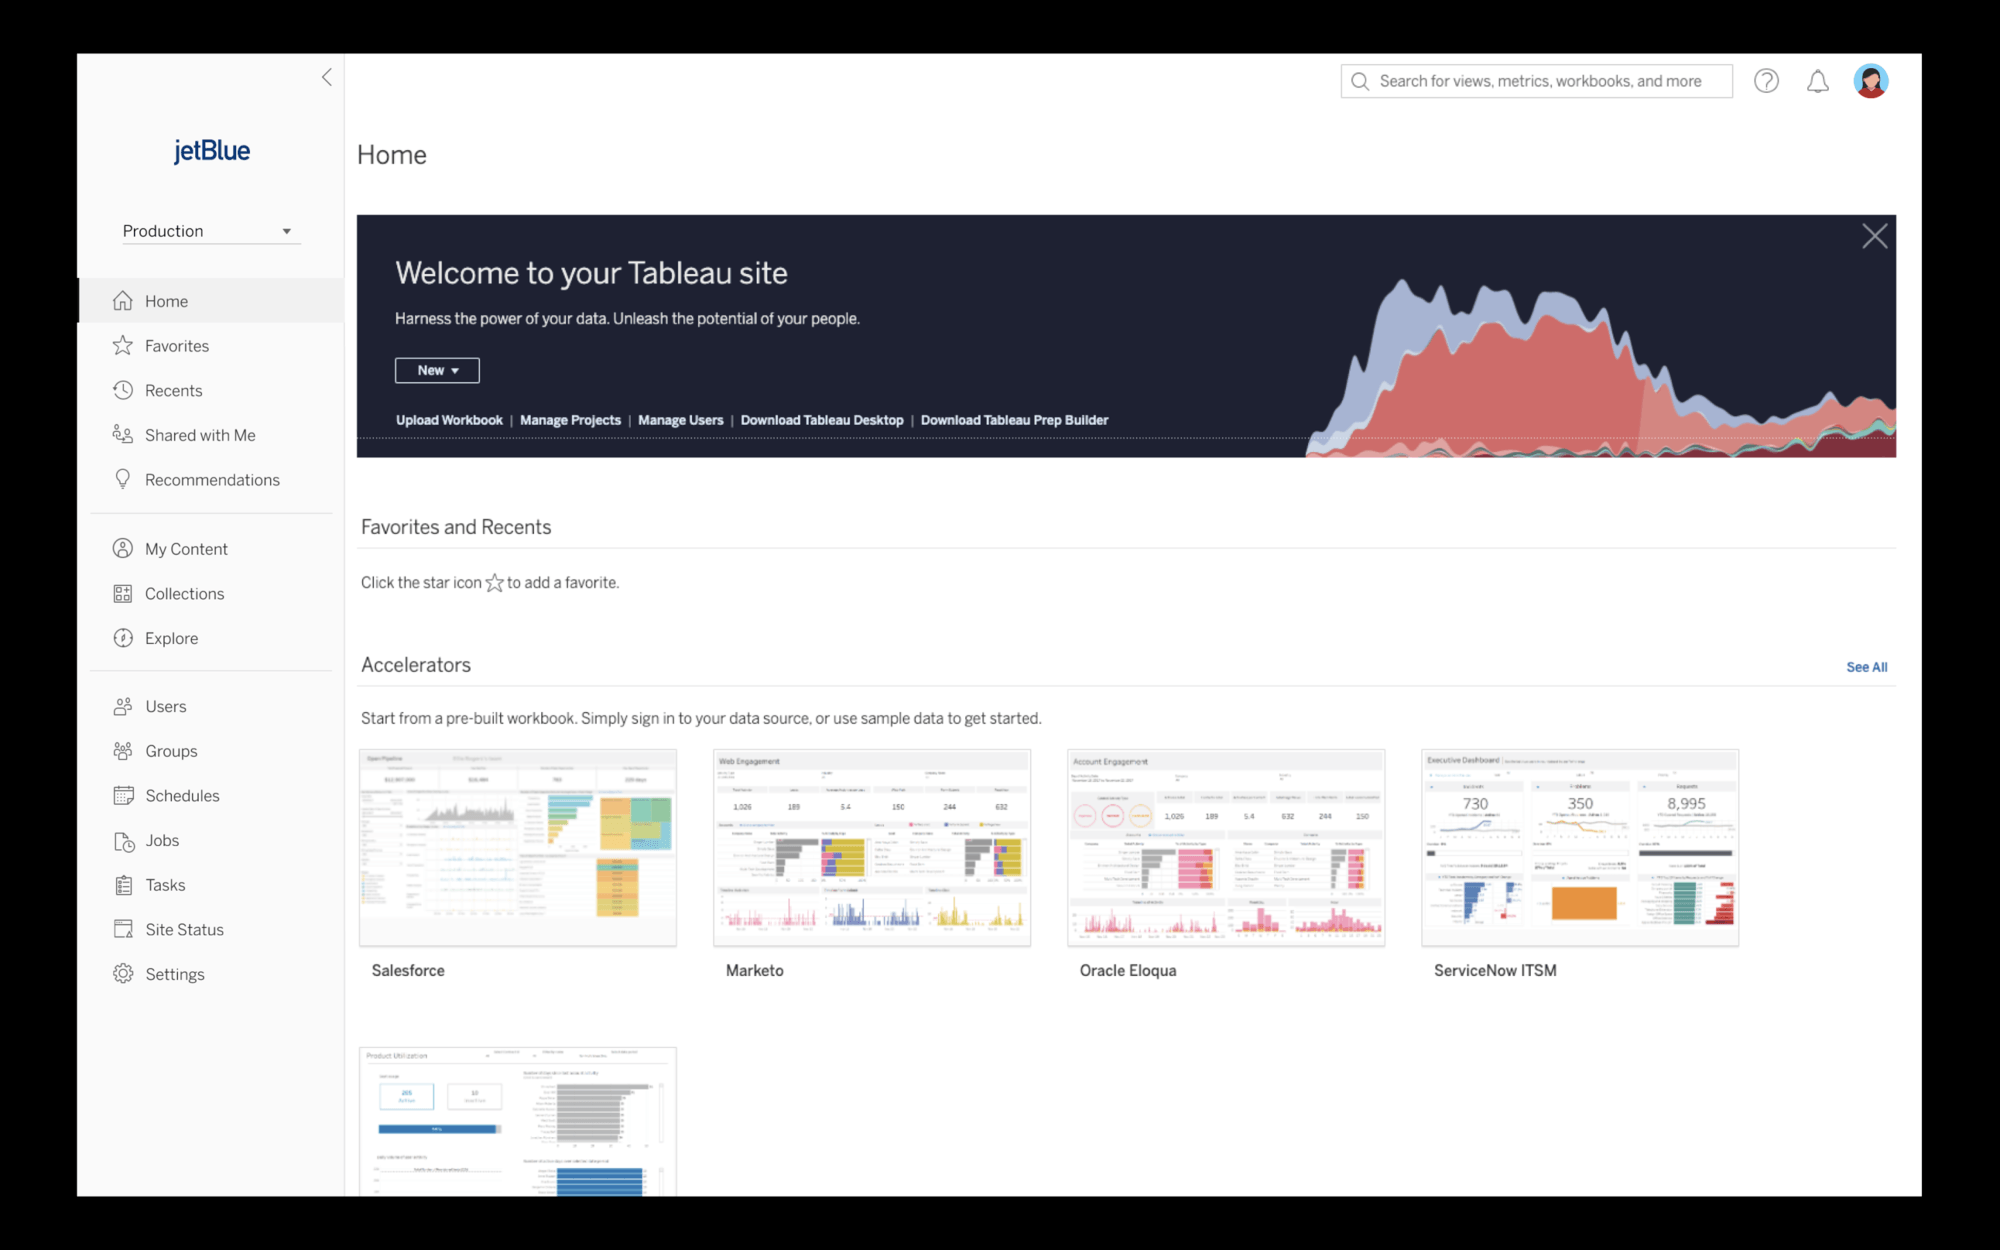Image resolution: width=2000 pixels, height=1250 pixels.
Task: Click the Manage Projects menu item
Action: point(570,419)
